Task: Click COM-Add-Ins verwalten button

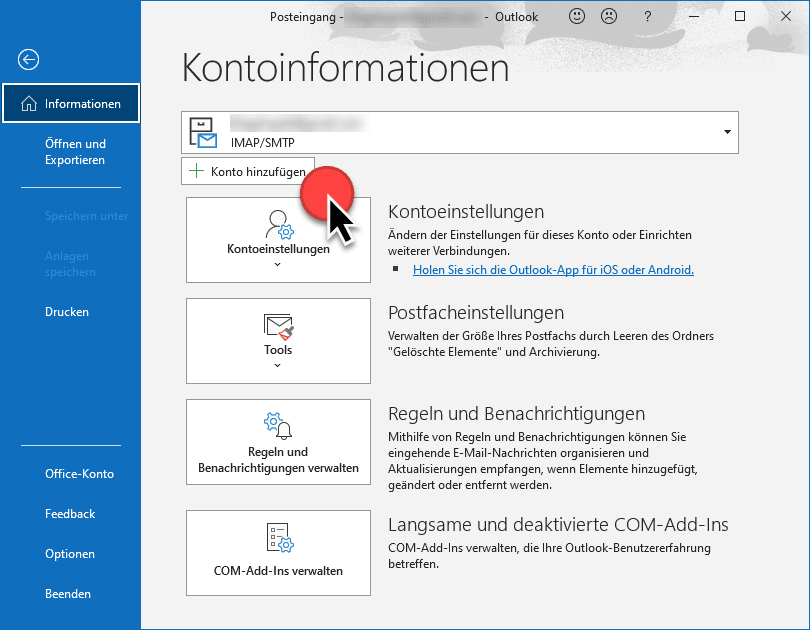Action: pos(278,553)
